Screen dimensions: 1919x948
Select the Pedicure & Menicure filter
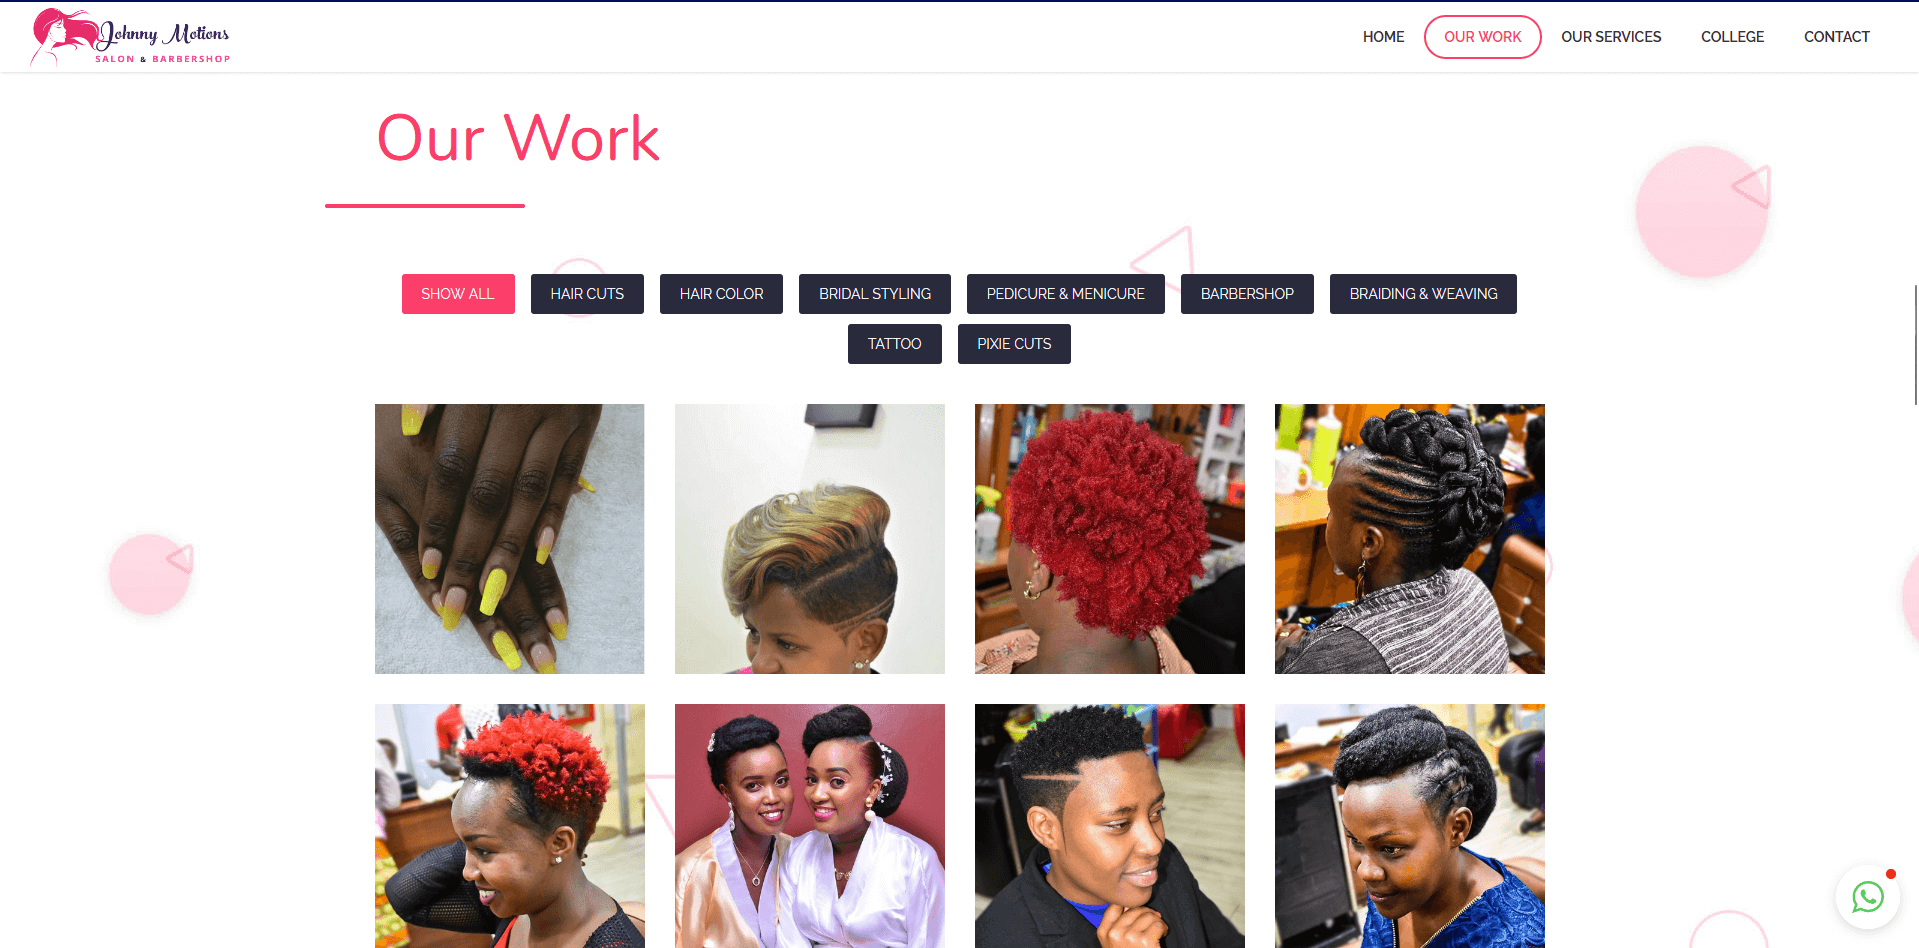click(1066, 294)
